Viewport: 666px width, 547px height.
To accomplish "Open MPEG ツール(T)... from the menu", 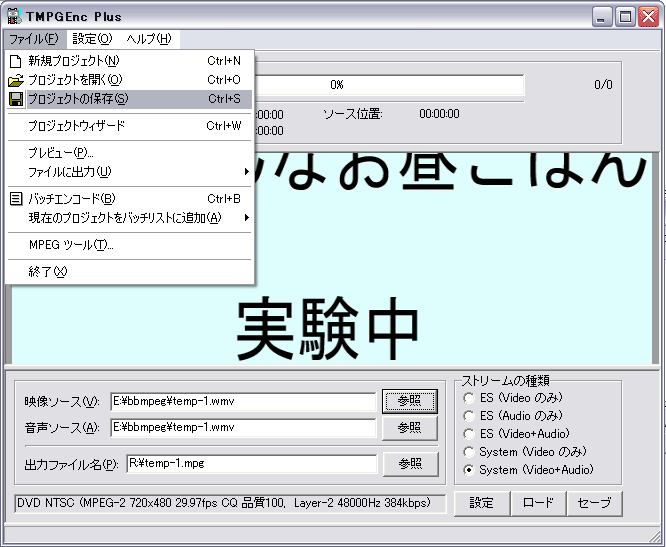I will 130,245.
